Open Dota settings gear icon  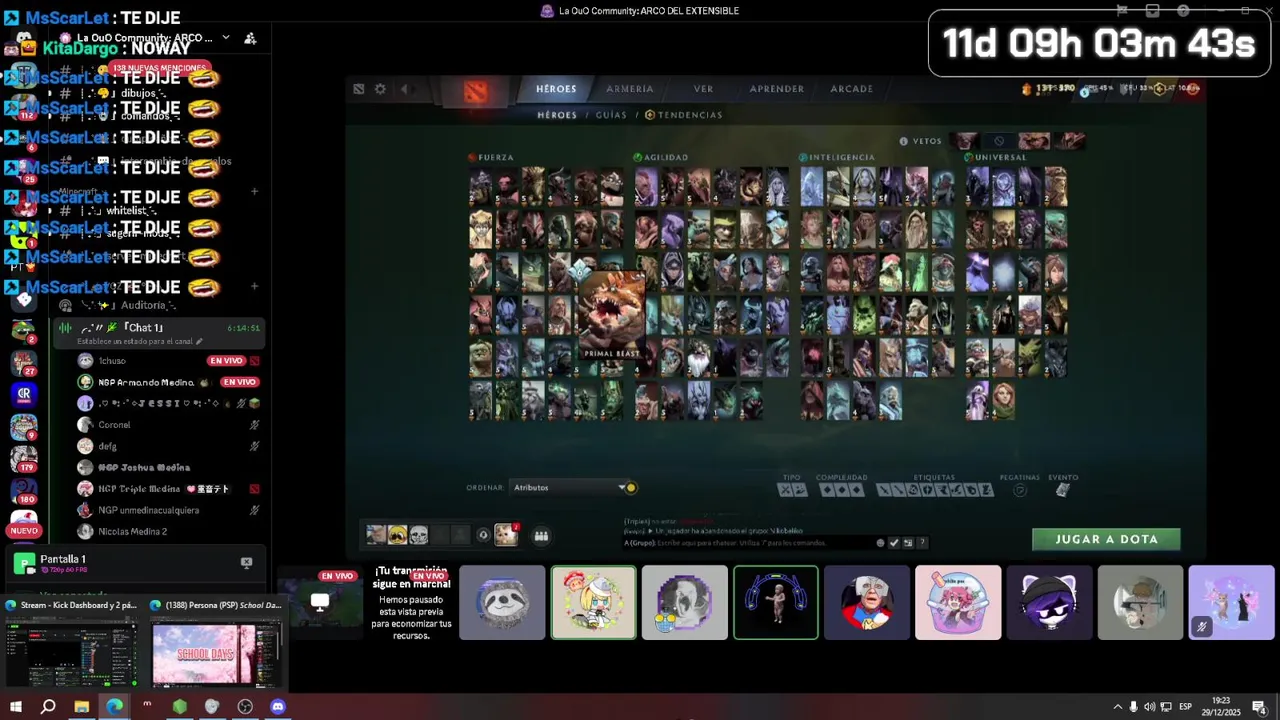pyautogui.click(x=380, y=89)
